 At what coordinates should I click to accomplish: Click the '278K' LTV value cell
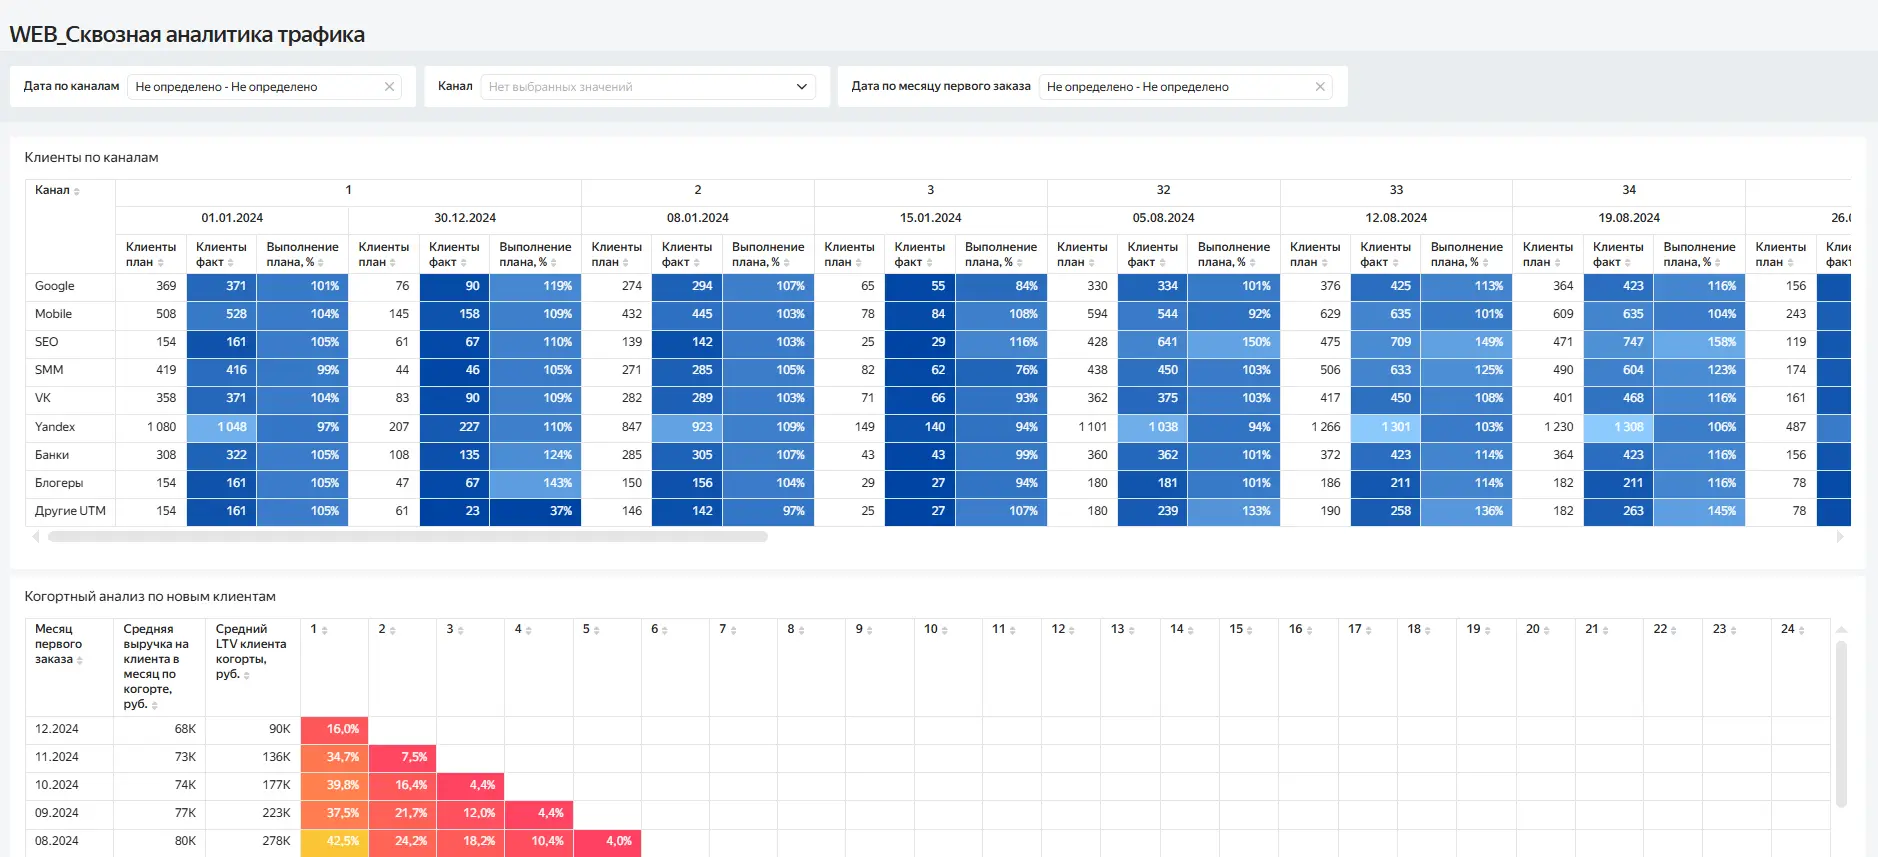click(x=253, y=841)
